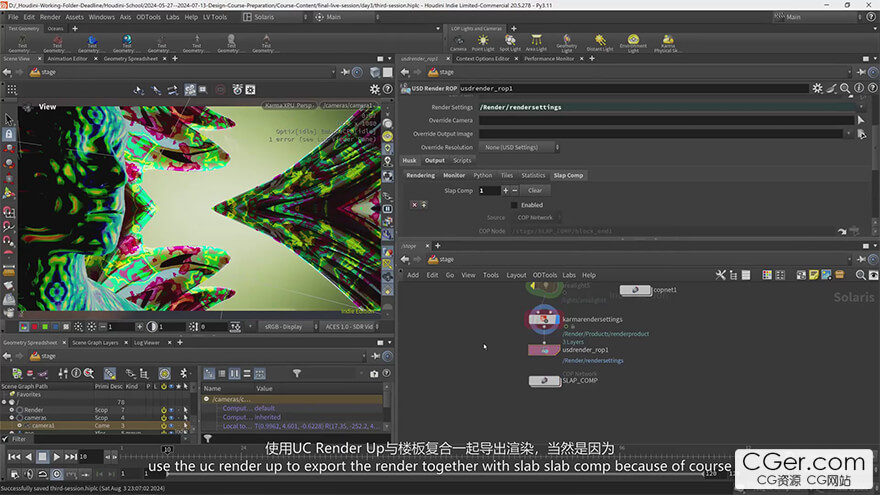
Task: Toggle visibility eye for Render prim
Action: [171, 410]
